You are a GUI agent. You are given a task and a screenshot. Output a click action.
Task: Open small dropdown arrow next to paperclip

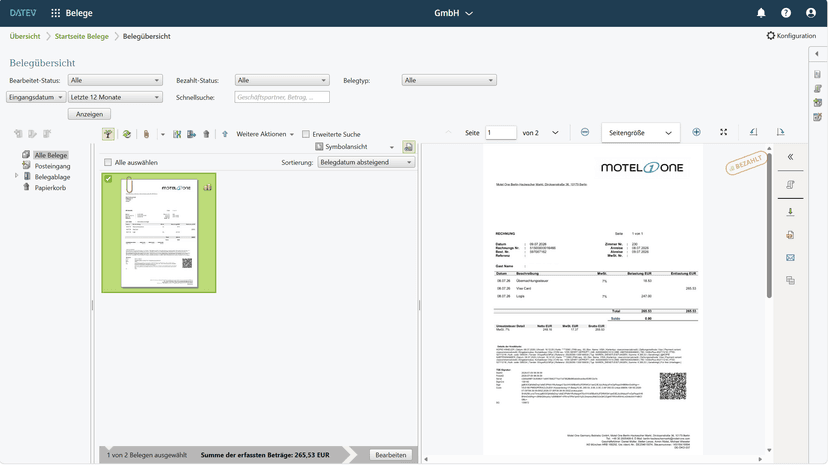(162, 134)
